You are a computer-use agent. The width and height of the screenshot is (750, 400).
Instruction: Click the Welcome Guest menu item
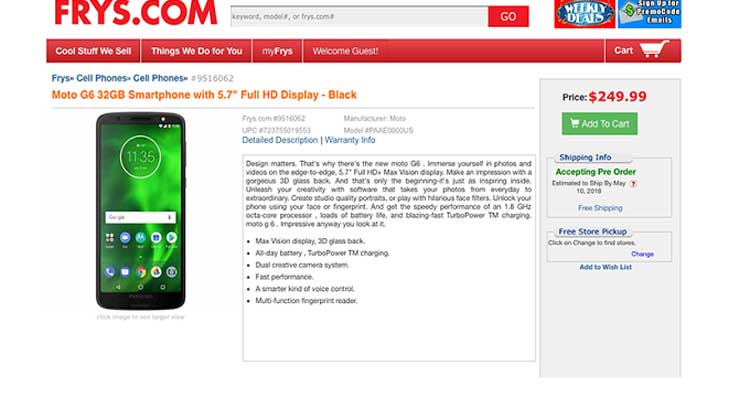point(345,51)
